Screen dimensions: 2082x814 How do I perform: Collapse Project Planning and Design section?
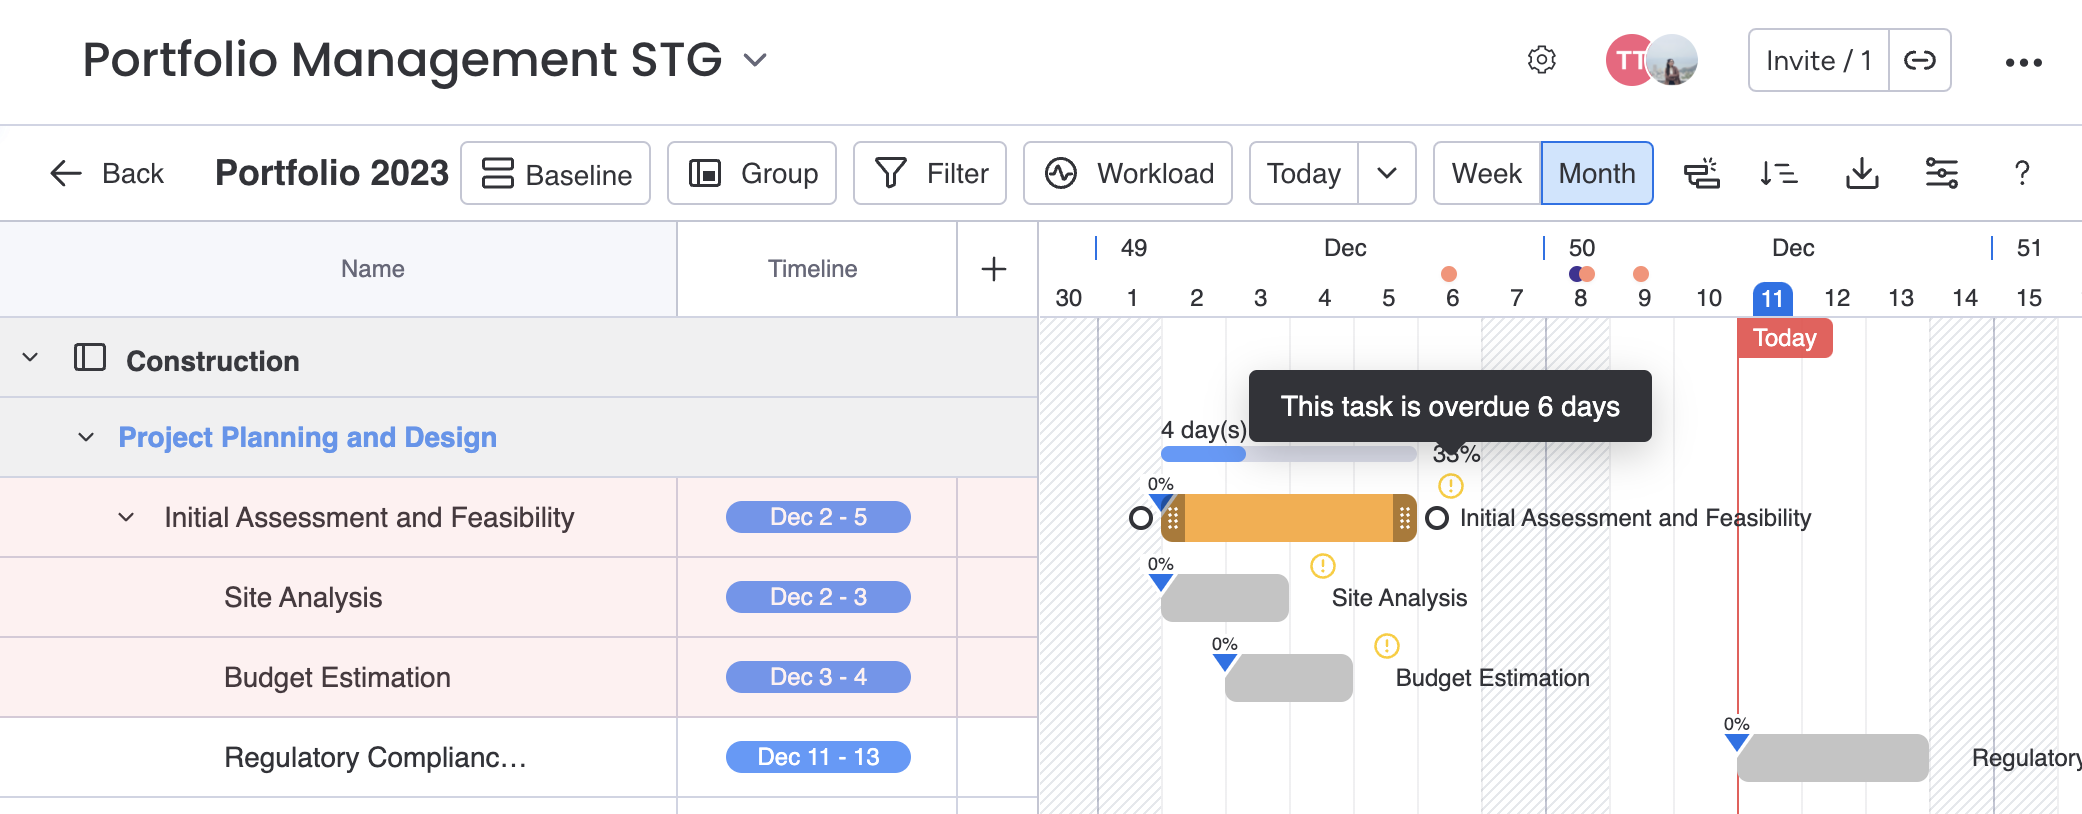[x=86, y=437]
